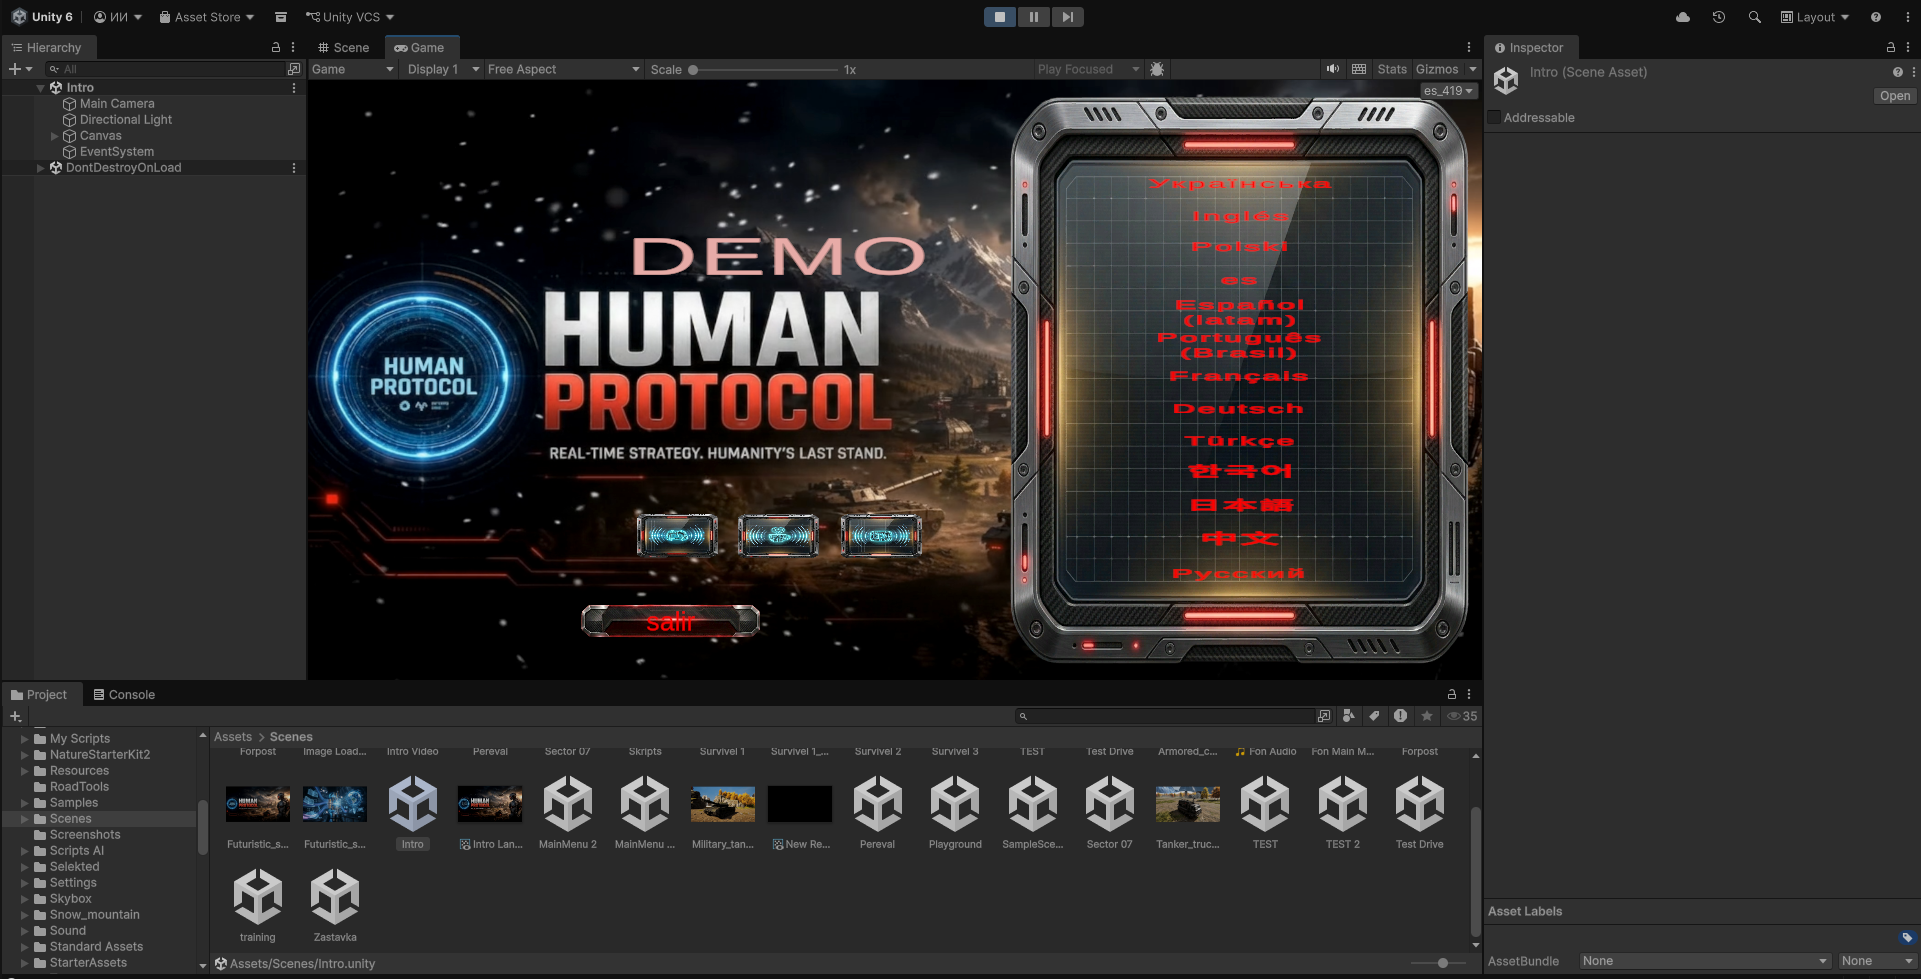Screen dimensions: 1921x979
Task: Collapse the Intro scene in Hierarchy
Action: [x=41, y=88]
